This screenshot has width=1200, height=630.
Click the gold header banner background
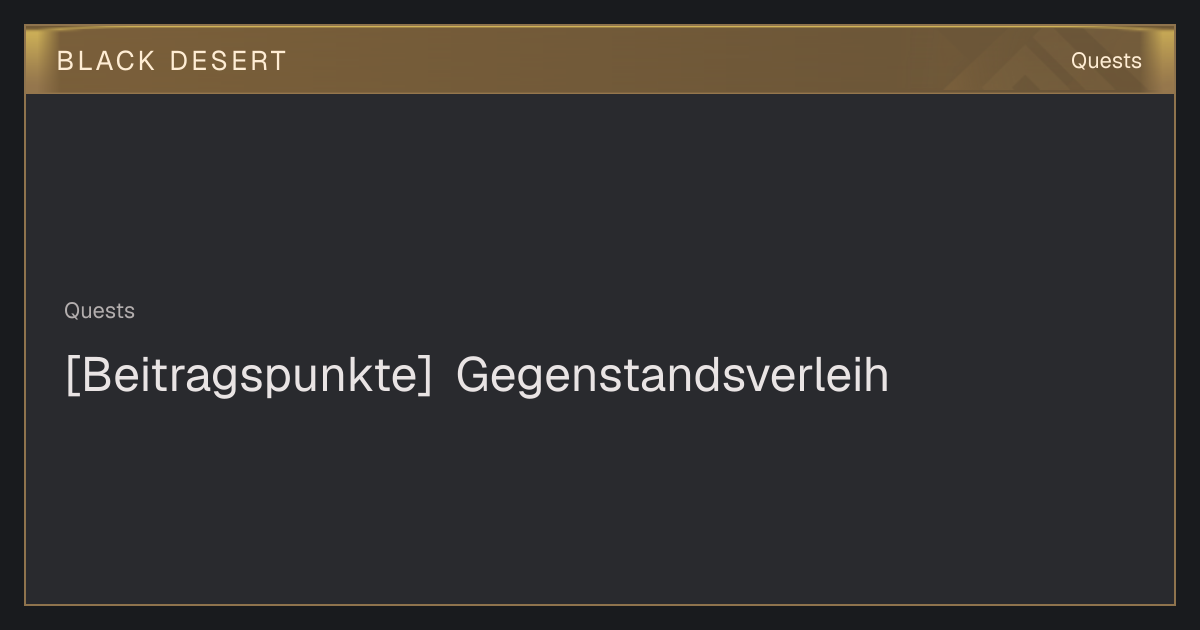(x=600, y=60)
